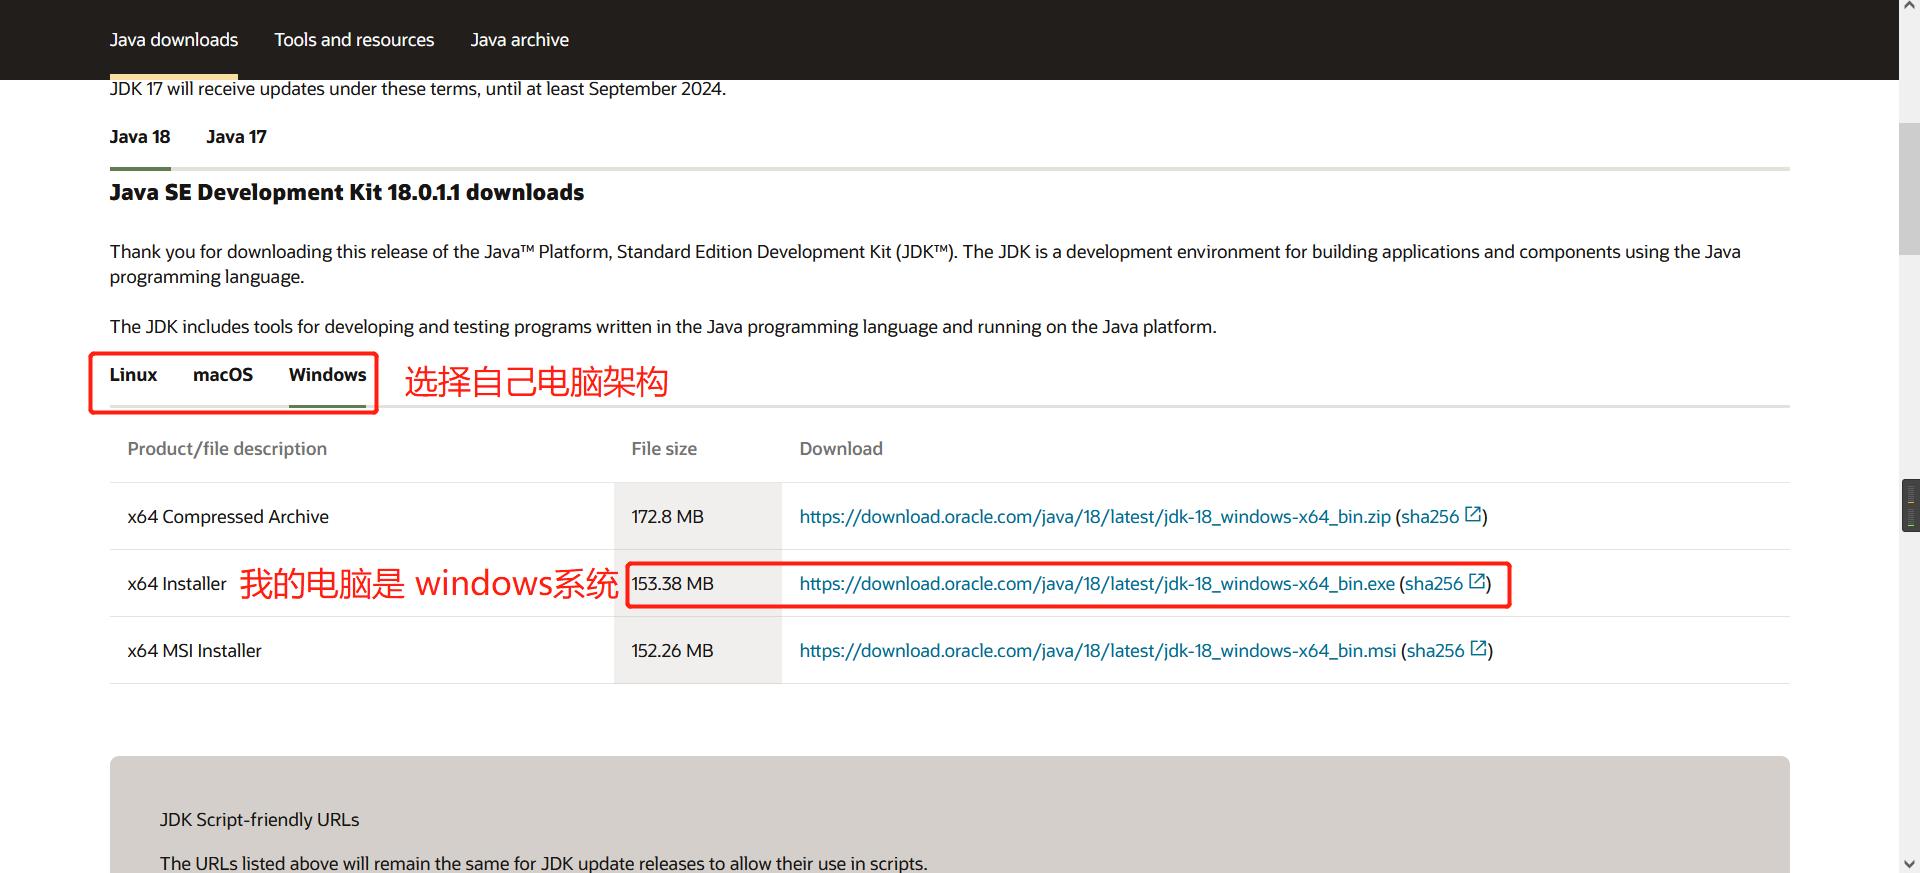Click external-link icon beside exe sha256

tap(1477, 582)
